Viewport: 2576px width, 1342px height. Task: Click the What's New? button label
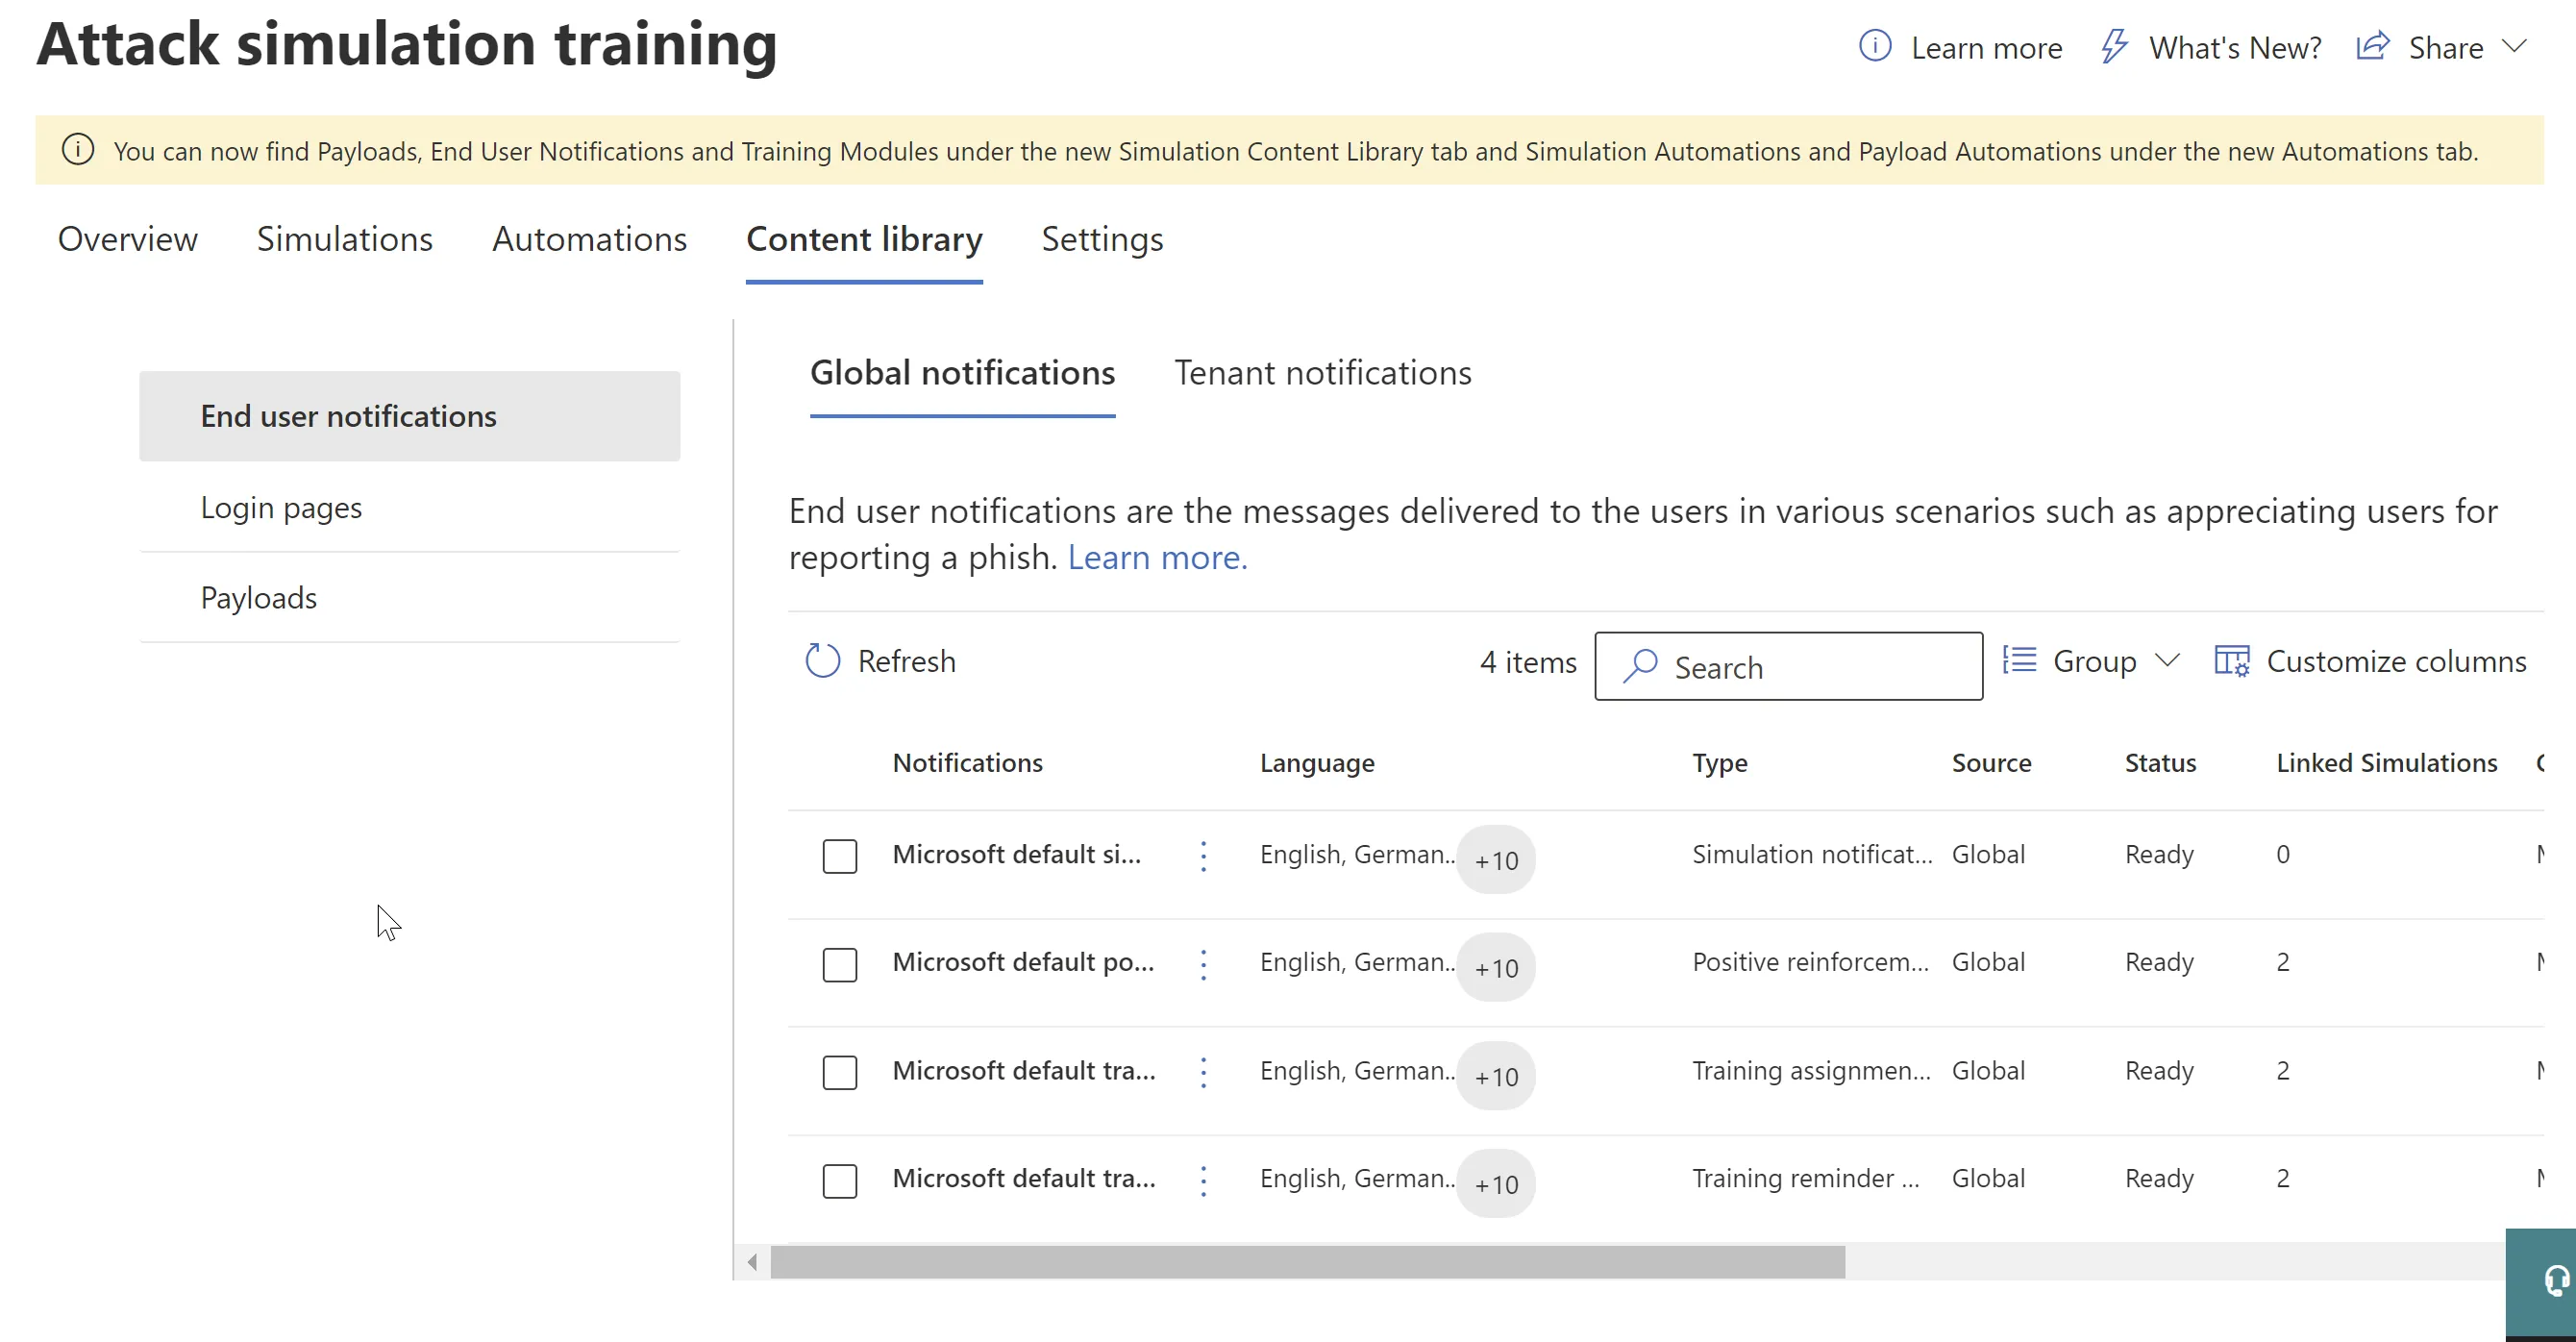pyautogui.click(x=2236, y=47)
